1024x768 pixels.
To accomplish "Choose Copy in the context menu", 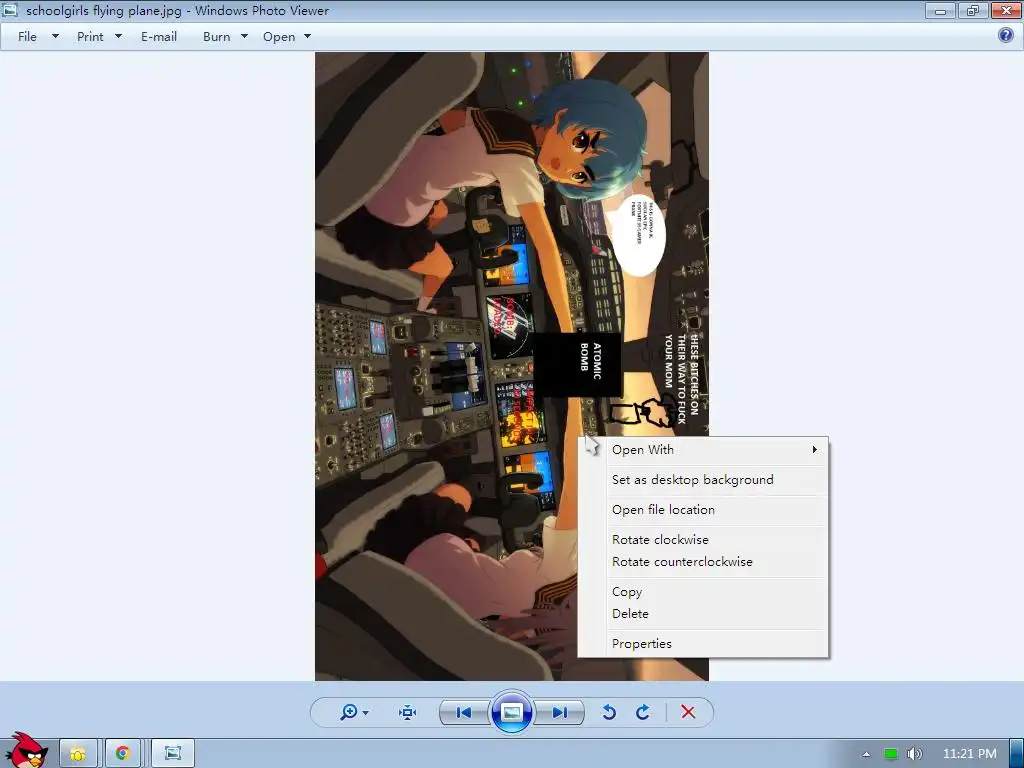I will [x=703, y=592].
